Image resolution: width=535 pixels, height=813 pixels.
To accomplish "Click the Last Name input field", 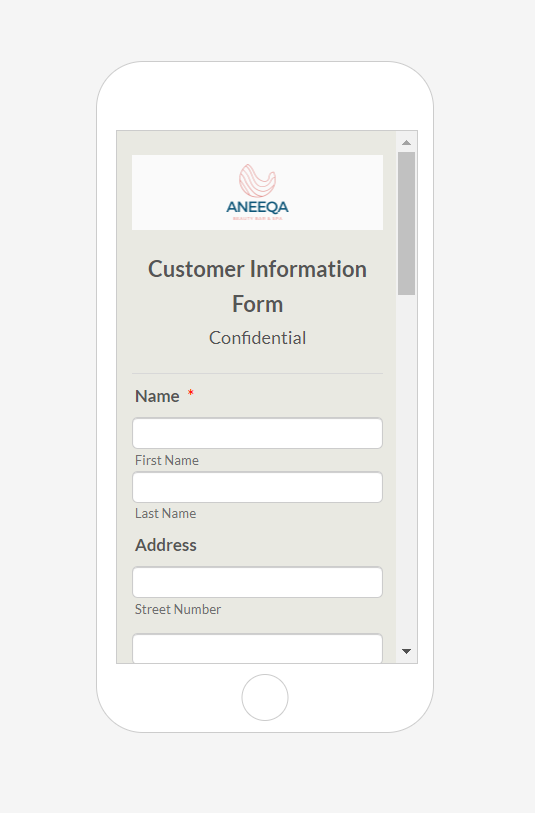I will tap(257, 487).
